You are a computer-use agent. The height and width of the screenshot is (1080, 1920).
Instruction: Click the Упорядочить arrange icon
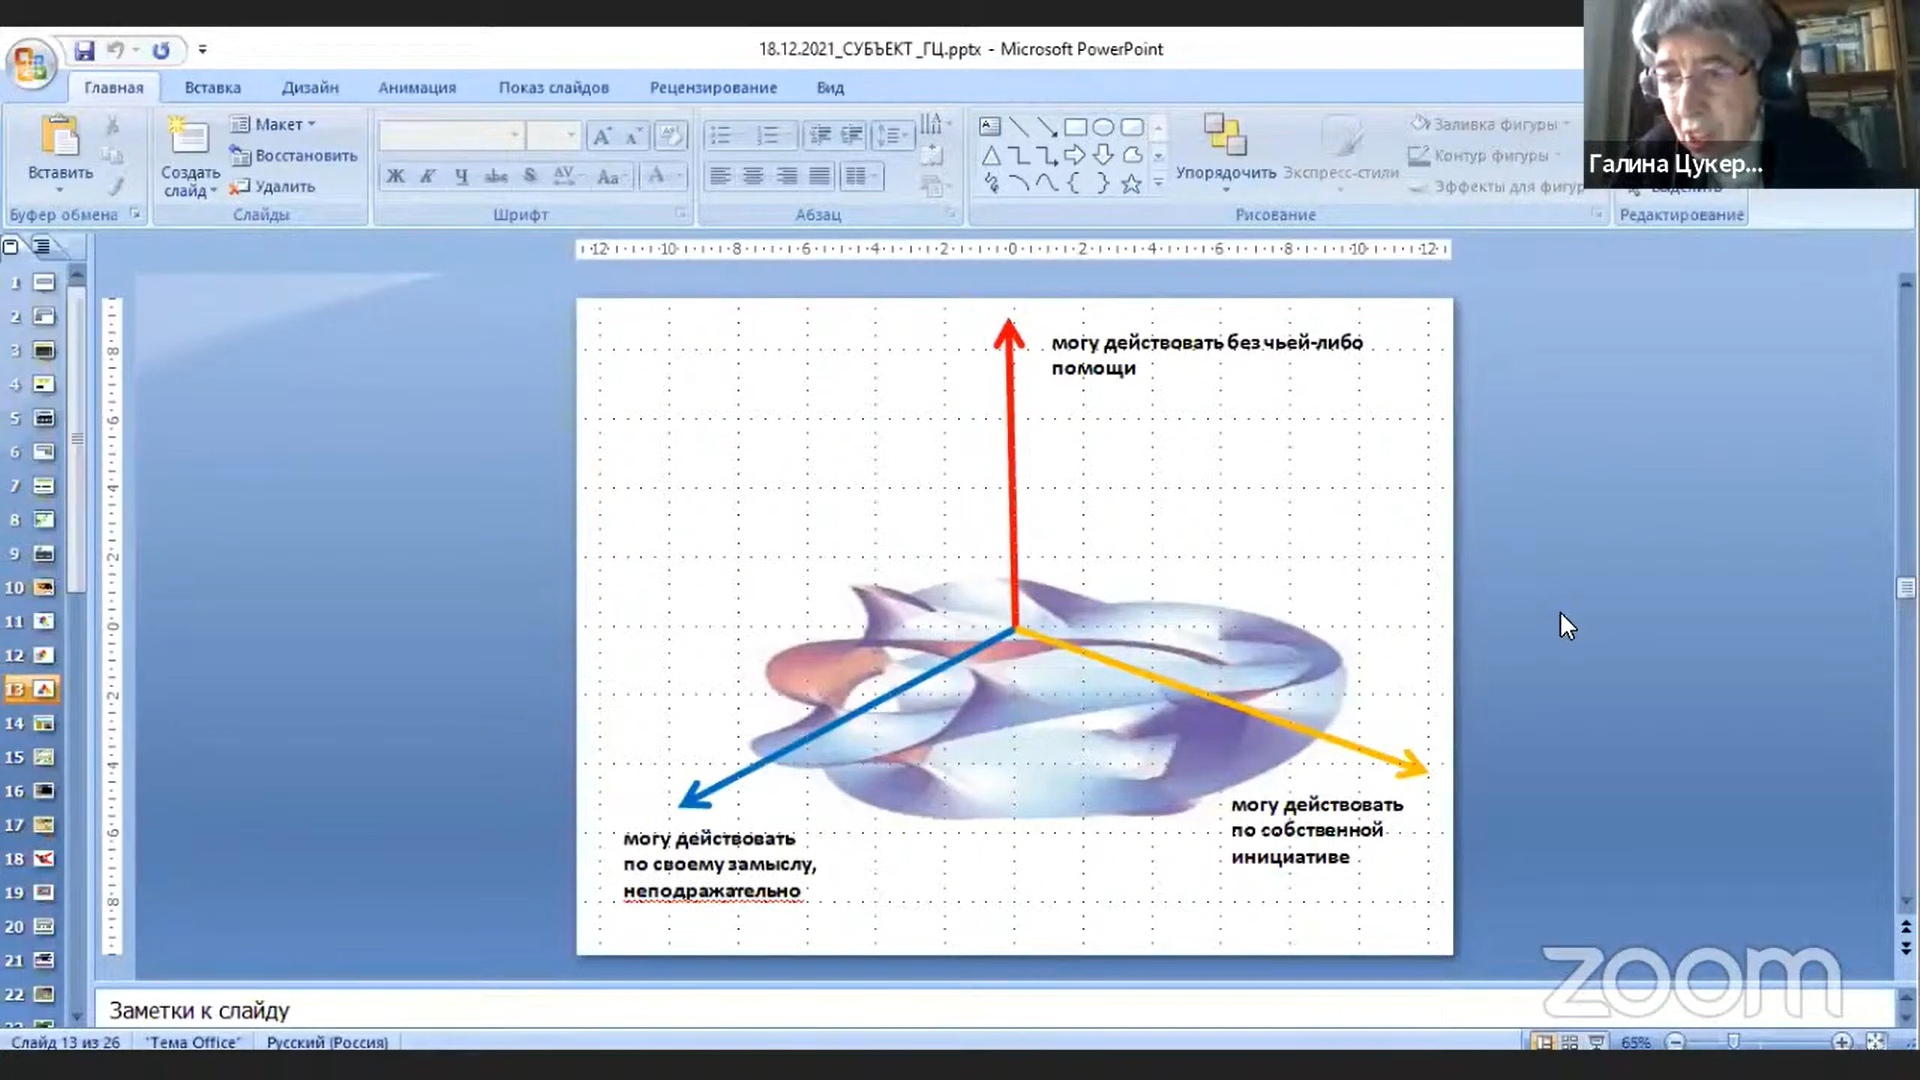pos(1224,136)
